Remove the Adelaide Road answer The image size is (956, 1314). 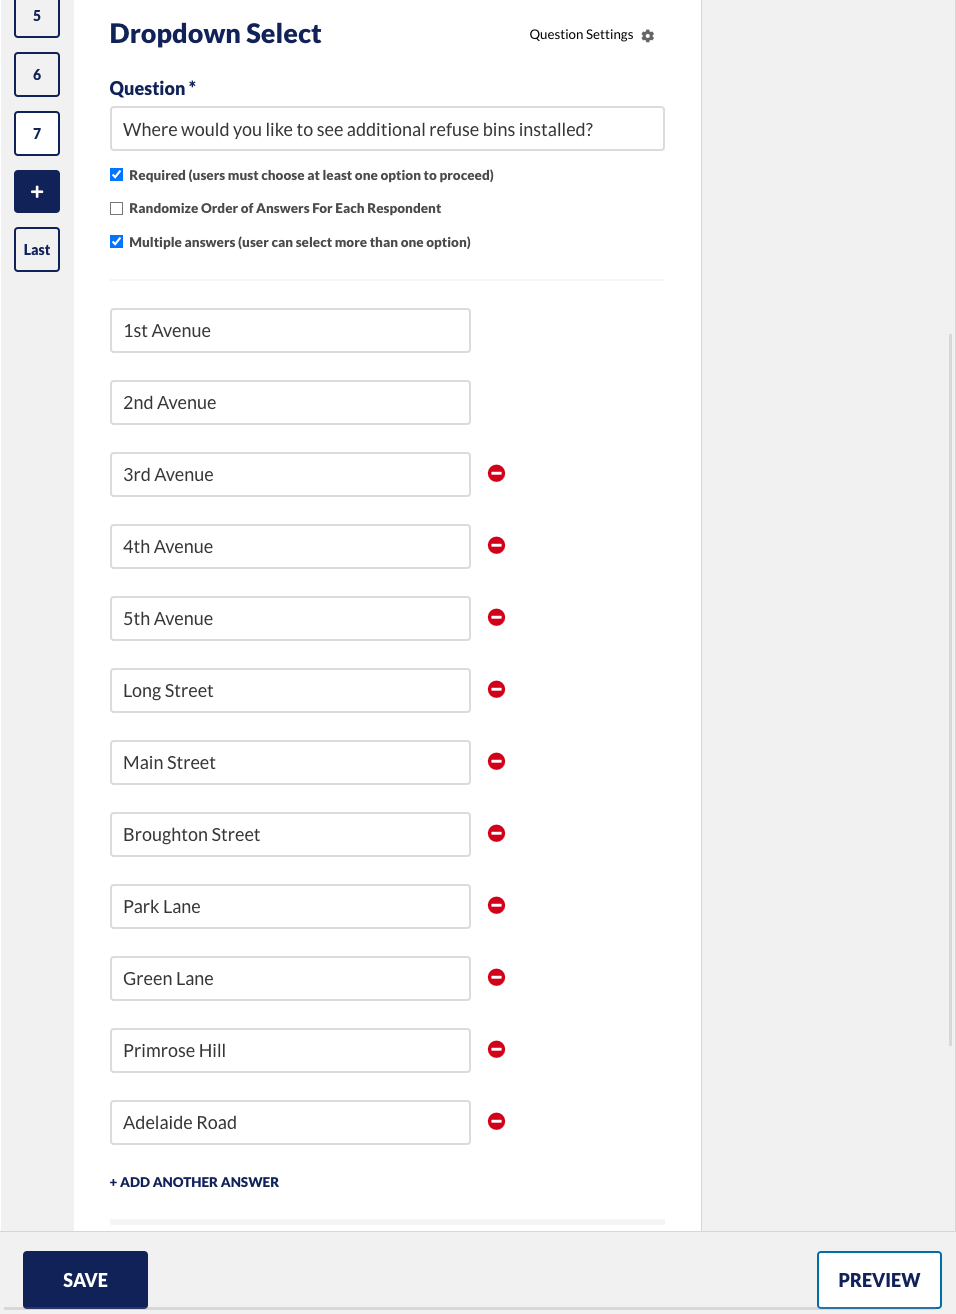[x=496, y=1121]
